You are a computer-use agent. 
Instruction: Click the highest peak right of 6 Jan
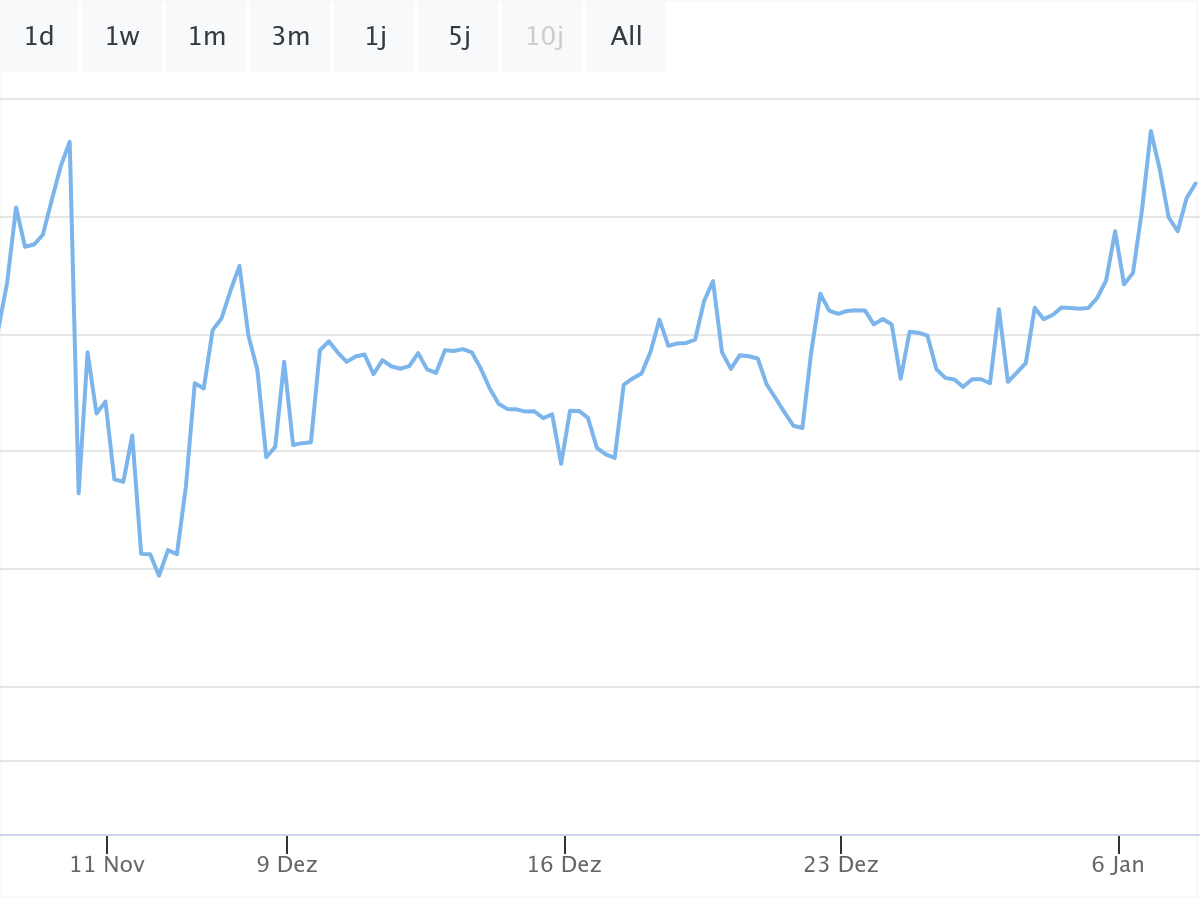(x=1151, y=131)
